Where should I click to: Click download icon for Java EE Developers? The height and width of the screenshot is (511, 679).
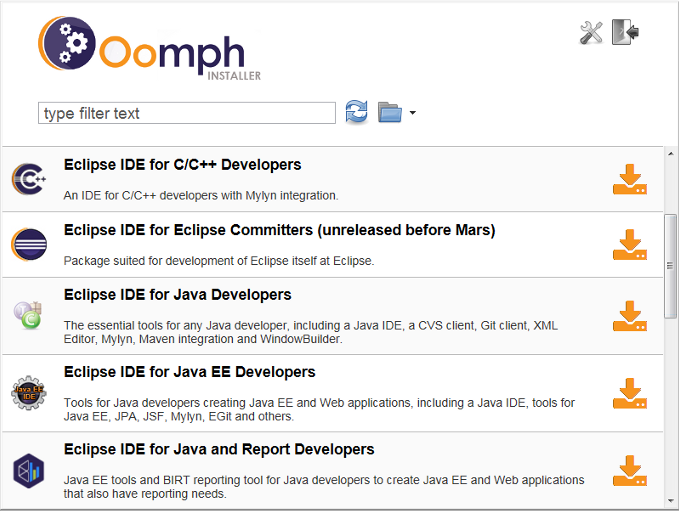(x=629, y=393)
